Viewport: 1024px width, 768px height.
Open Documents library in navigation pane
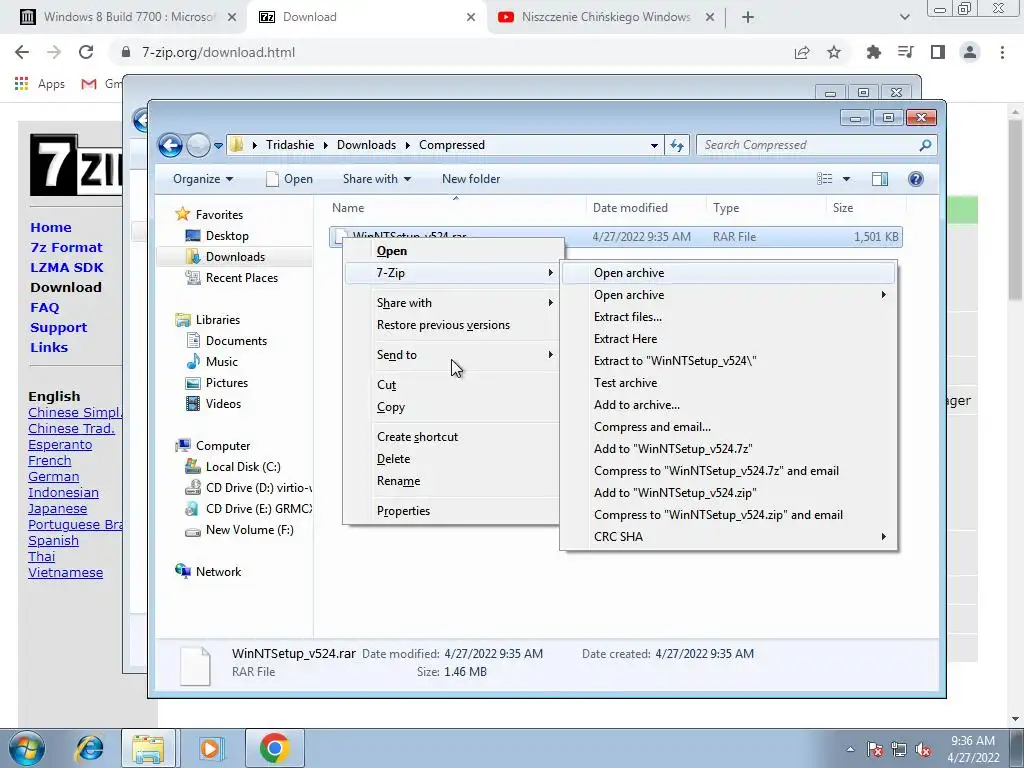click(x=236, y=340)
